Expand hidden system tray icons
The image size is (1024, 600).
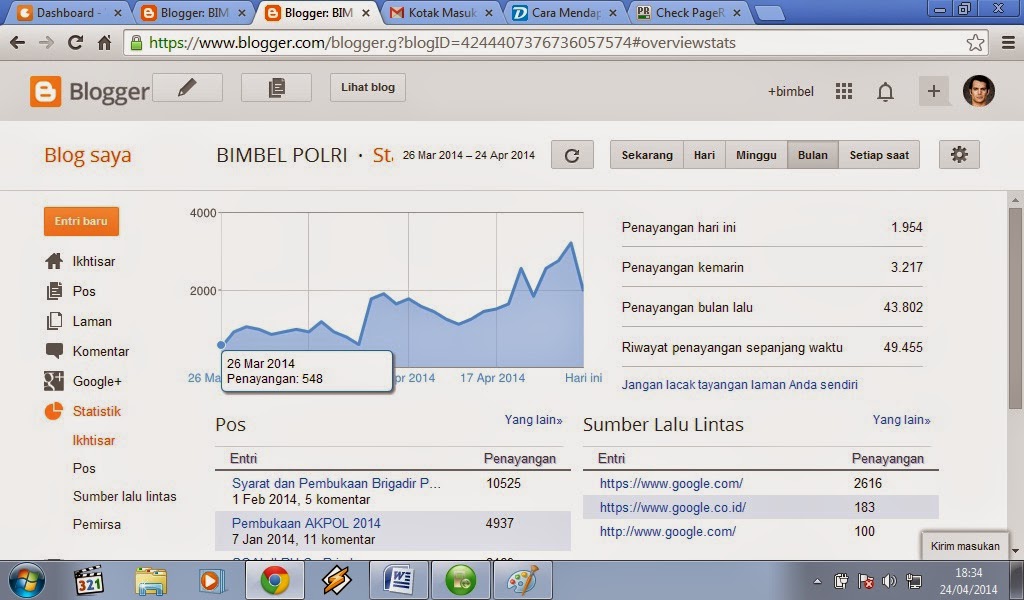coord(816,580)
